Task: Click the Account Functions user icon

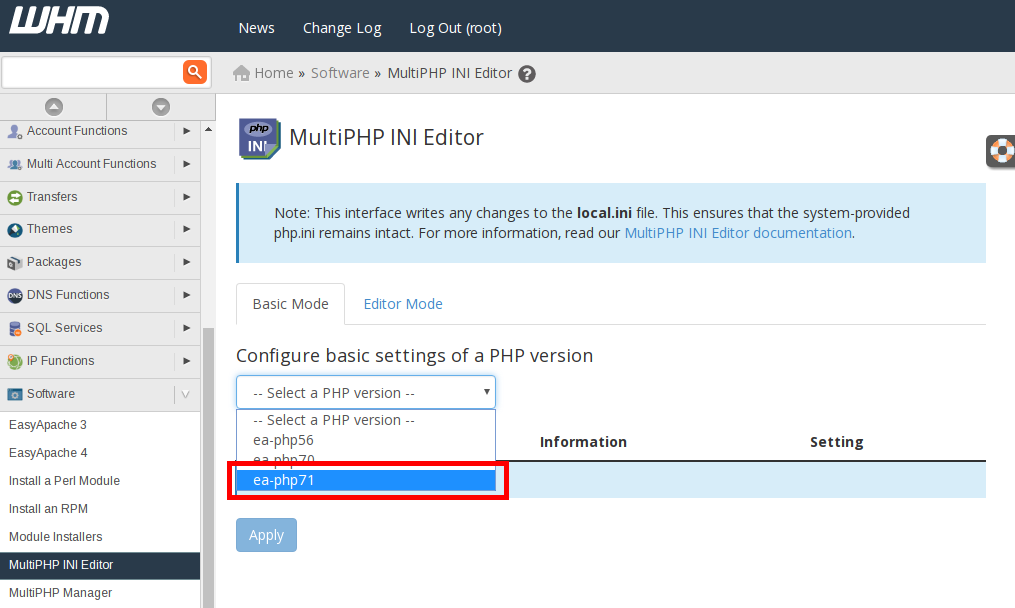Action: [14, 131]
